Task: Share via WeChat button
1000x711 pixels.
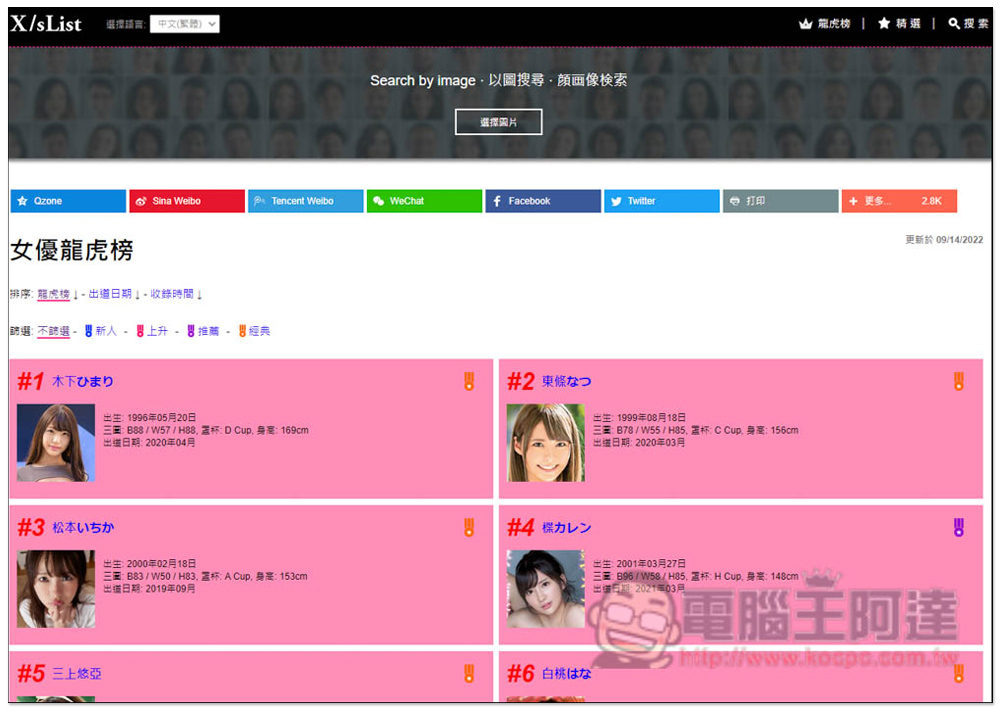Action: click(424, 201)
